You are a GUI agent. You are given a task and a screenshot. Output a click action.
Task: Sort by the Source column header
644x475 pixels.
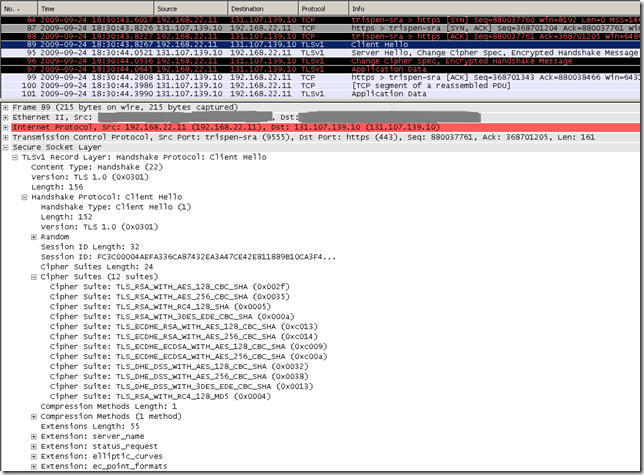[190, 8]
